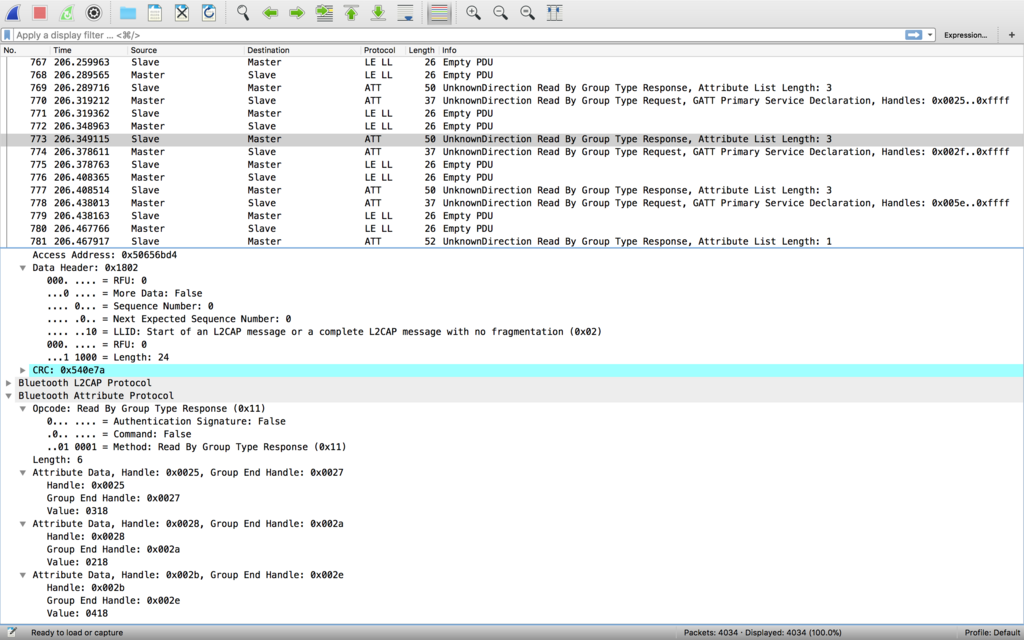Select Group End Handle: 0x002a line

point(113,549)
